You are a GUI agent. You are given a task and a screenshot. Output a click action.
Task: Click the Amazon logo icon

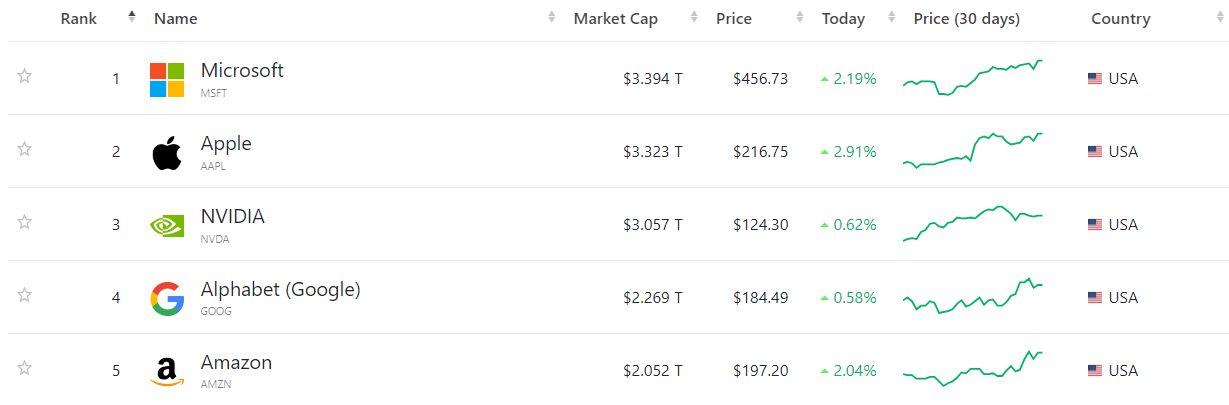click(x=167, y=372)
